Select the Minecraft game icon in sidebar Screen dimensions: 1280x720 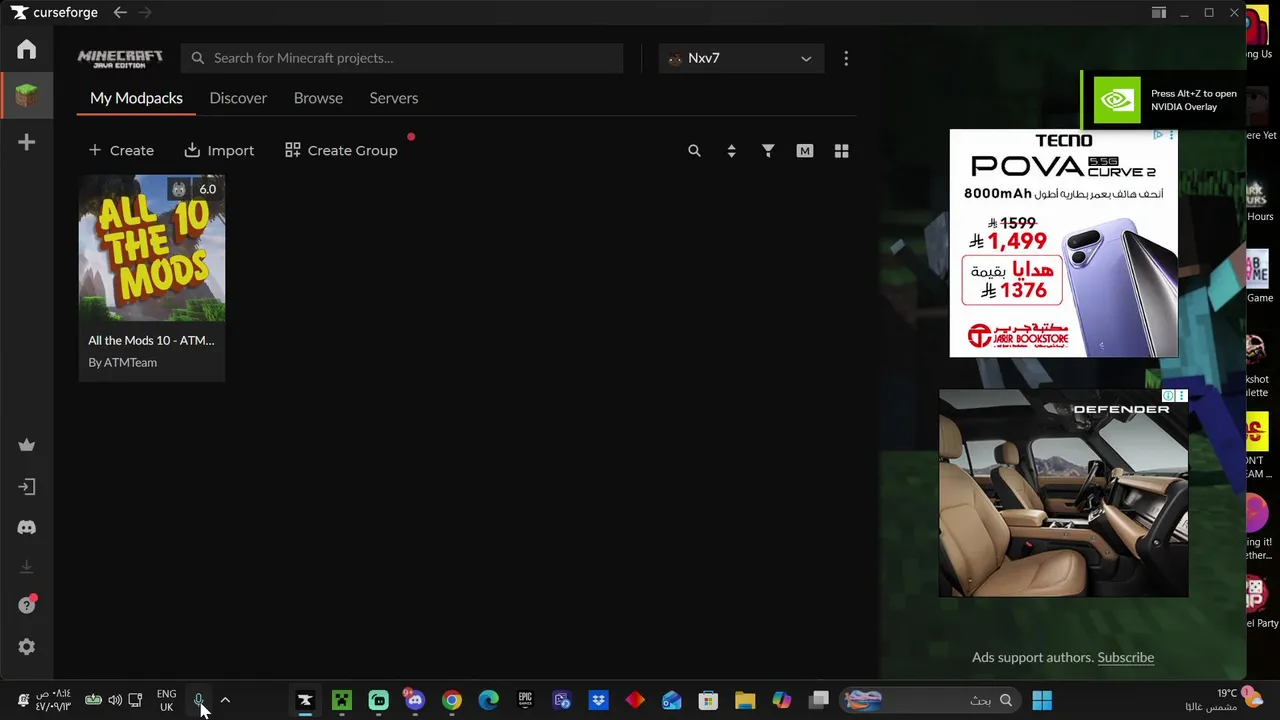(x=27, y=96)
